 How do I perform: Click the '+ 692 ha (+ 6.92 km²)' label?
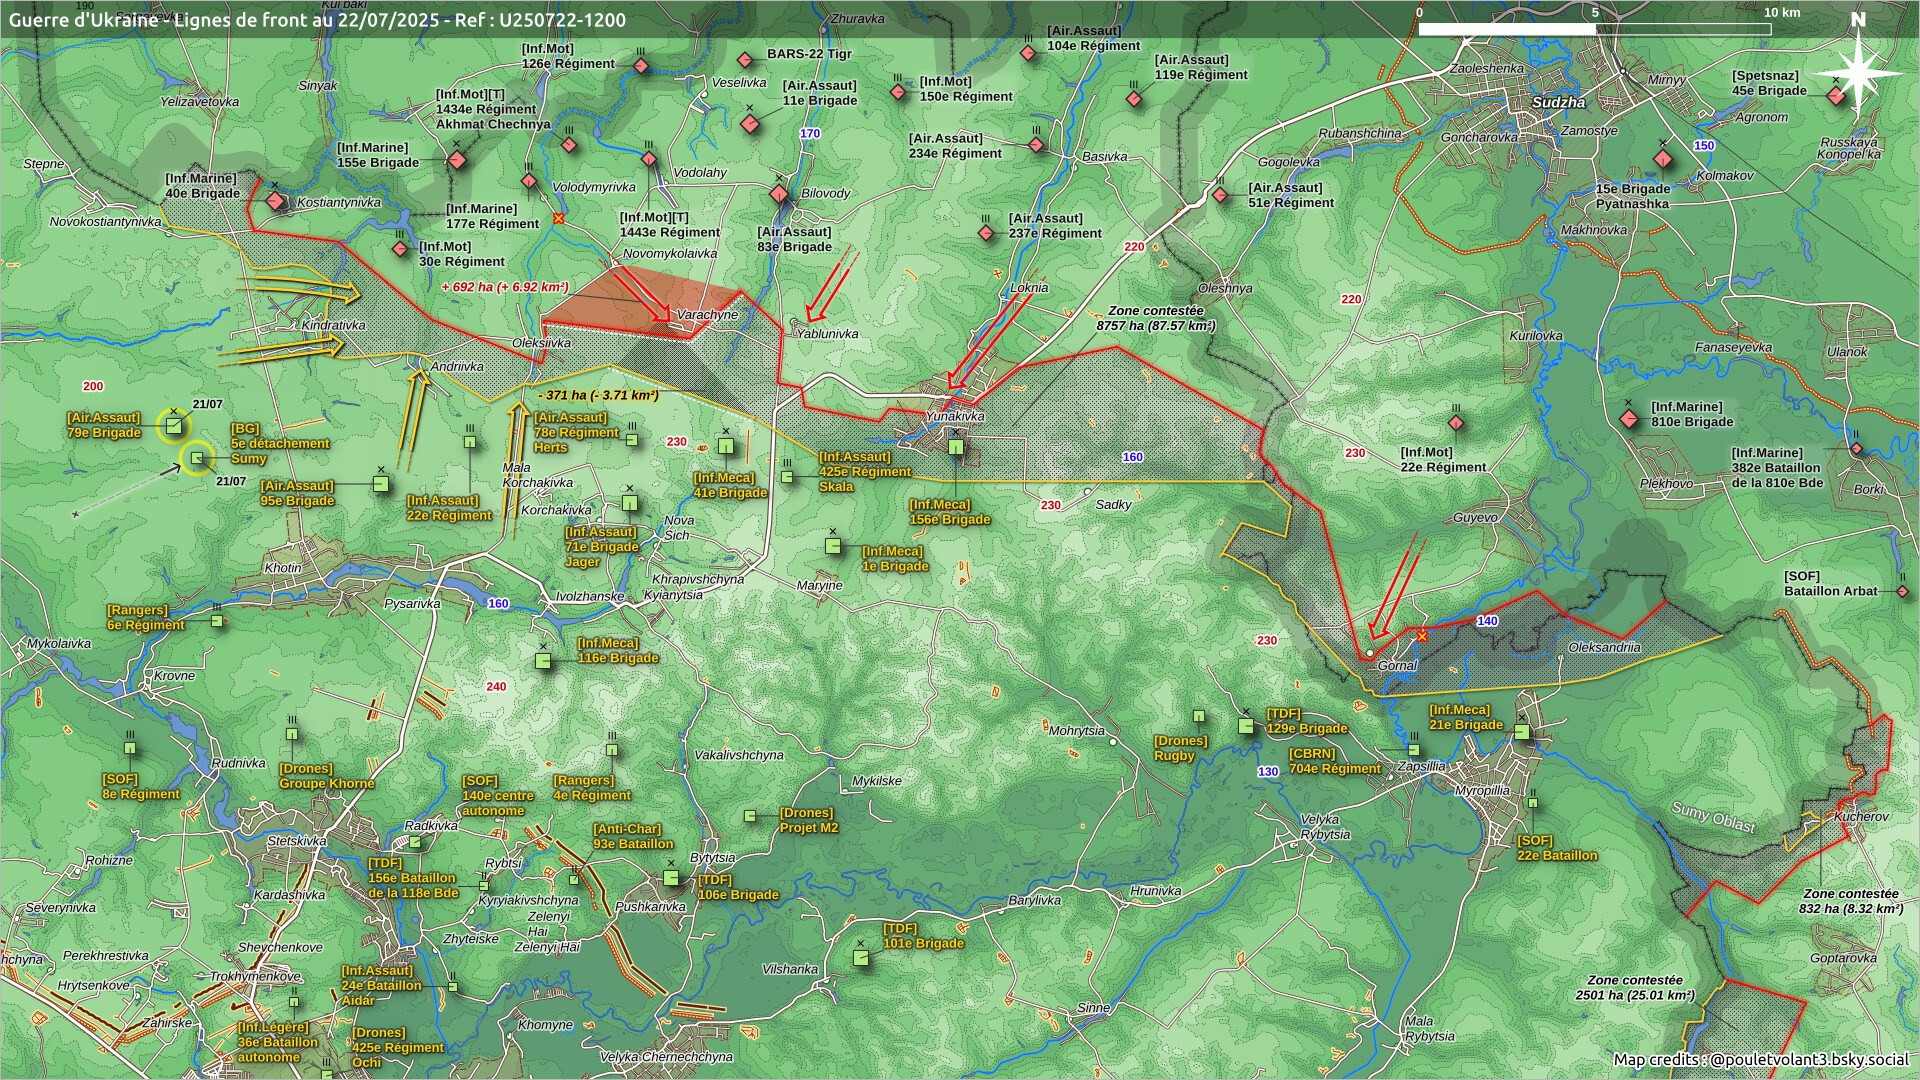click(x=505, y=287)
